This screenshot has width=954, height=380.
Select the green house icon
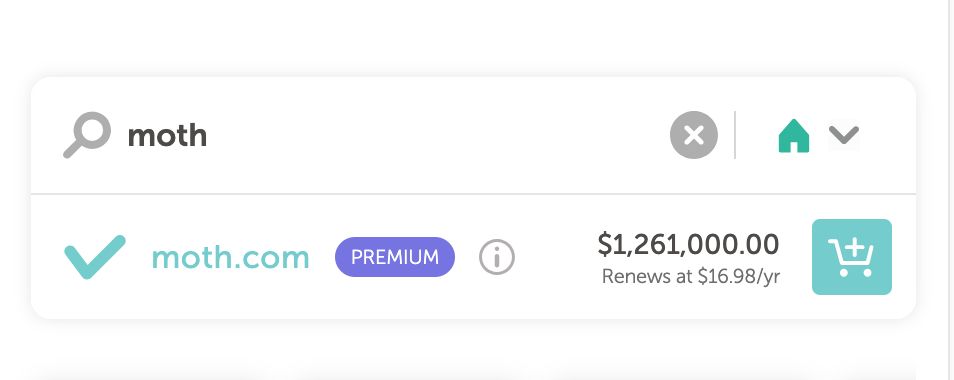coord(794,136)
